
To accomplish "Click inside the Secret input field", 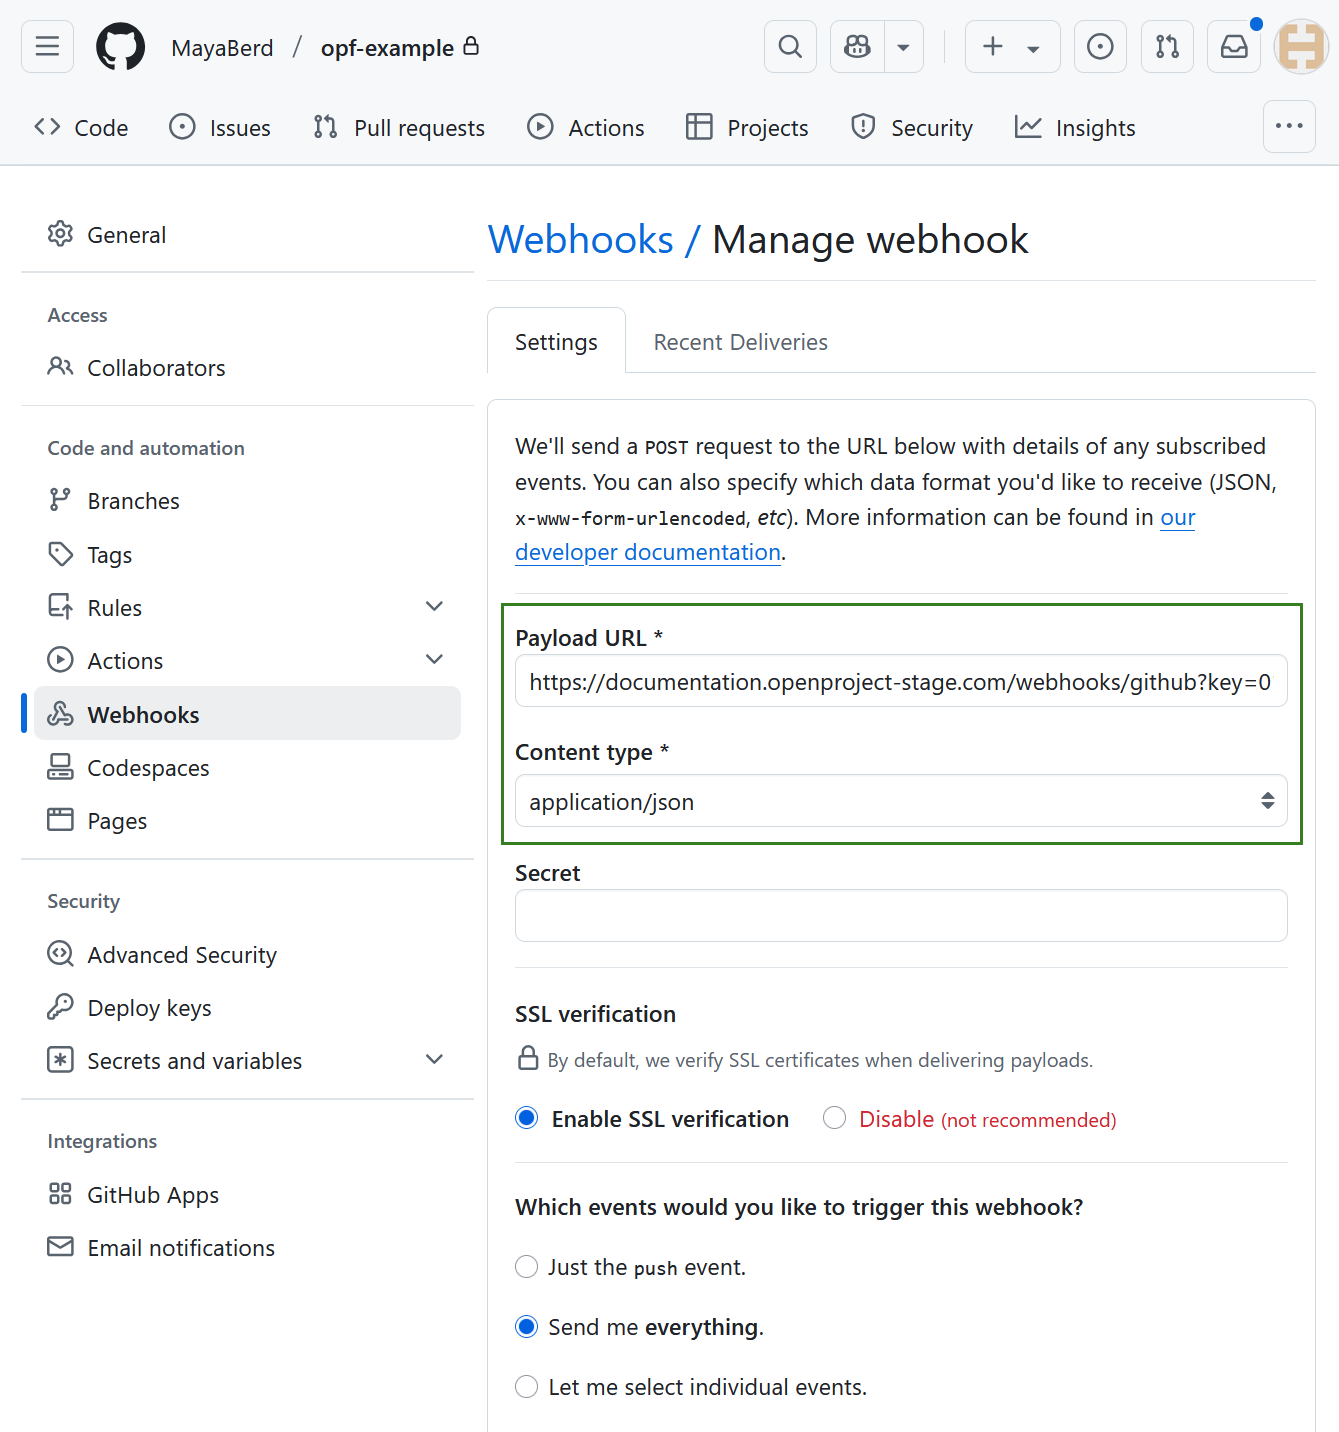I will point(899,915).
